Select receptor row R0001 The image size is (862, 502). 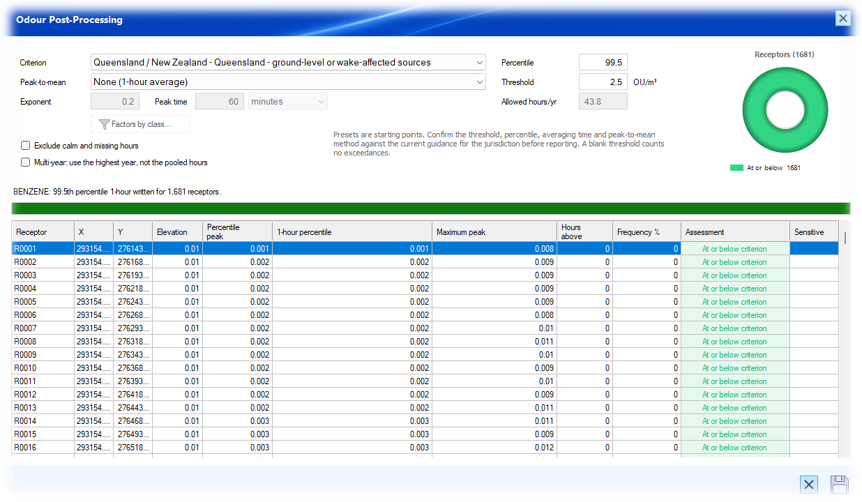click(425, 249)
